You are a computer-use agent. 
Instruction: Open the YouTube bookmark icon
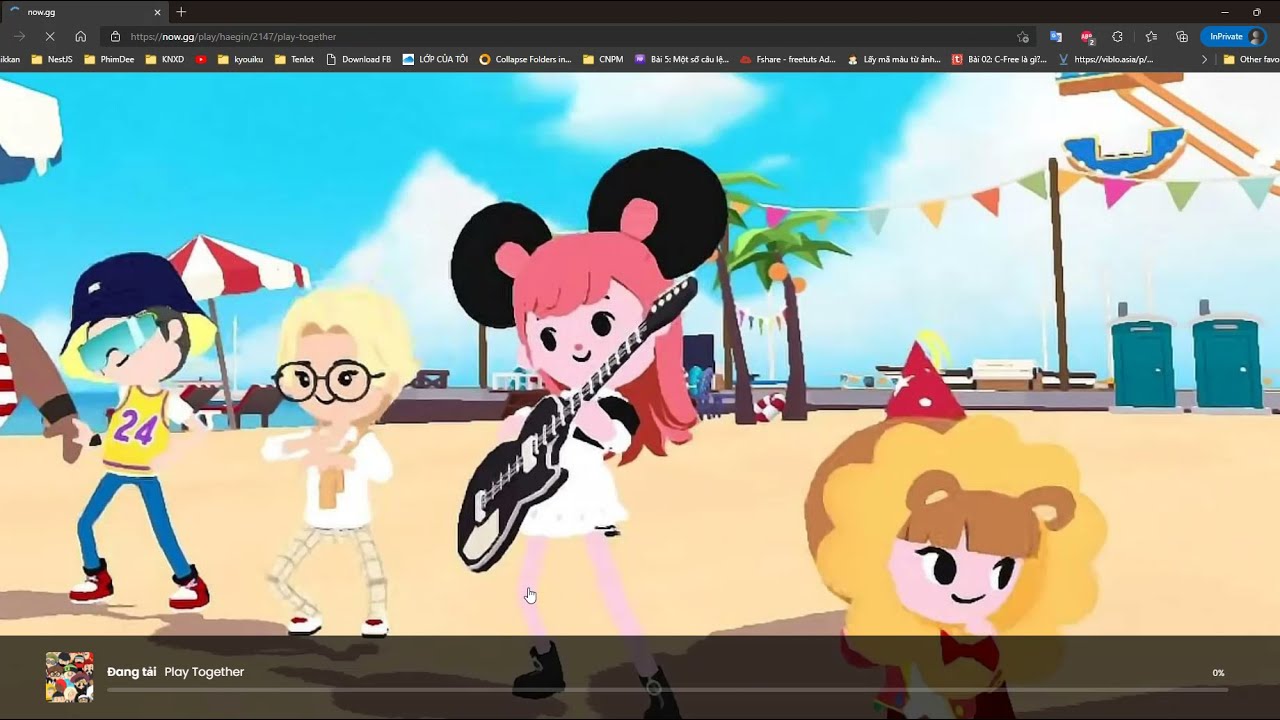tap(201, 59)
